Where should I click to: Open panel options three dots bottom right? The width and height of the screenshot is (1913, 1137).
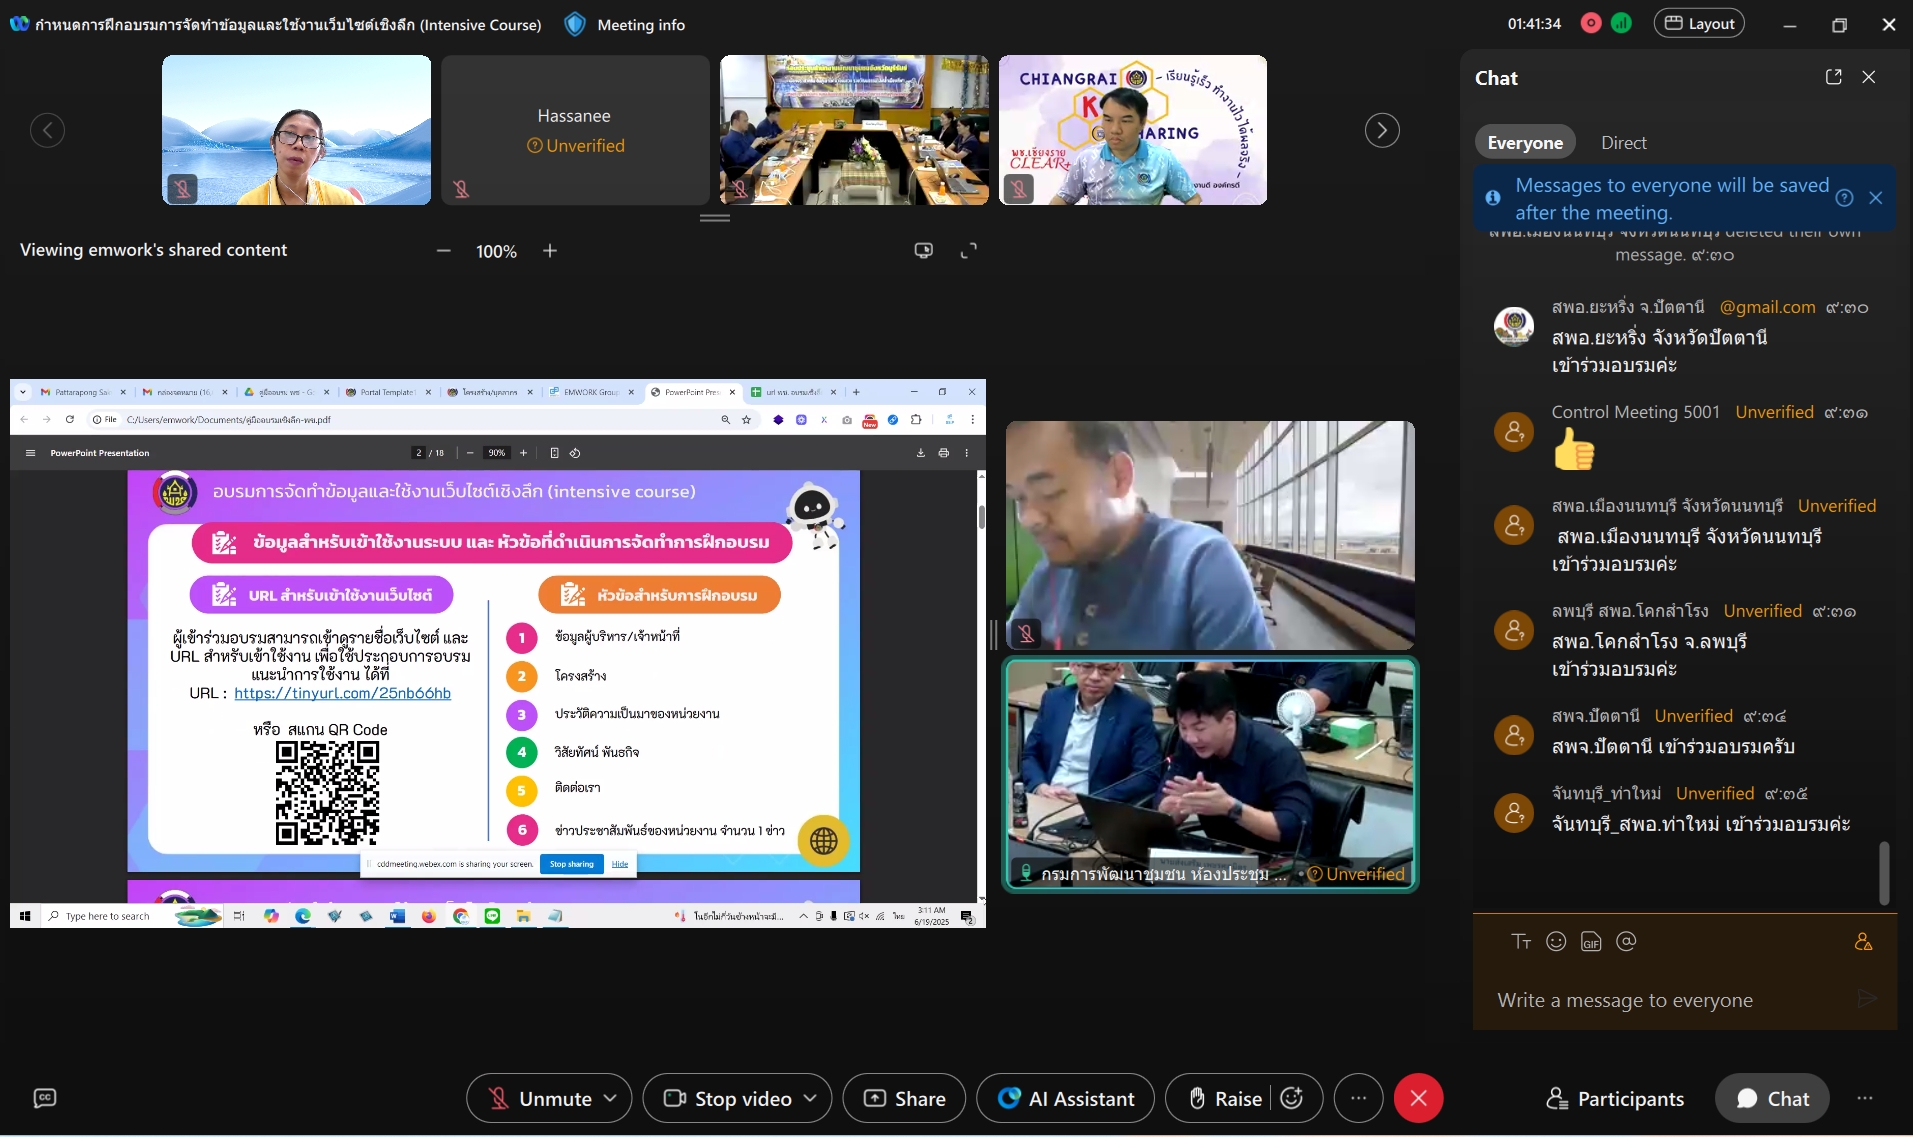pos(1865,1098)
